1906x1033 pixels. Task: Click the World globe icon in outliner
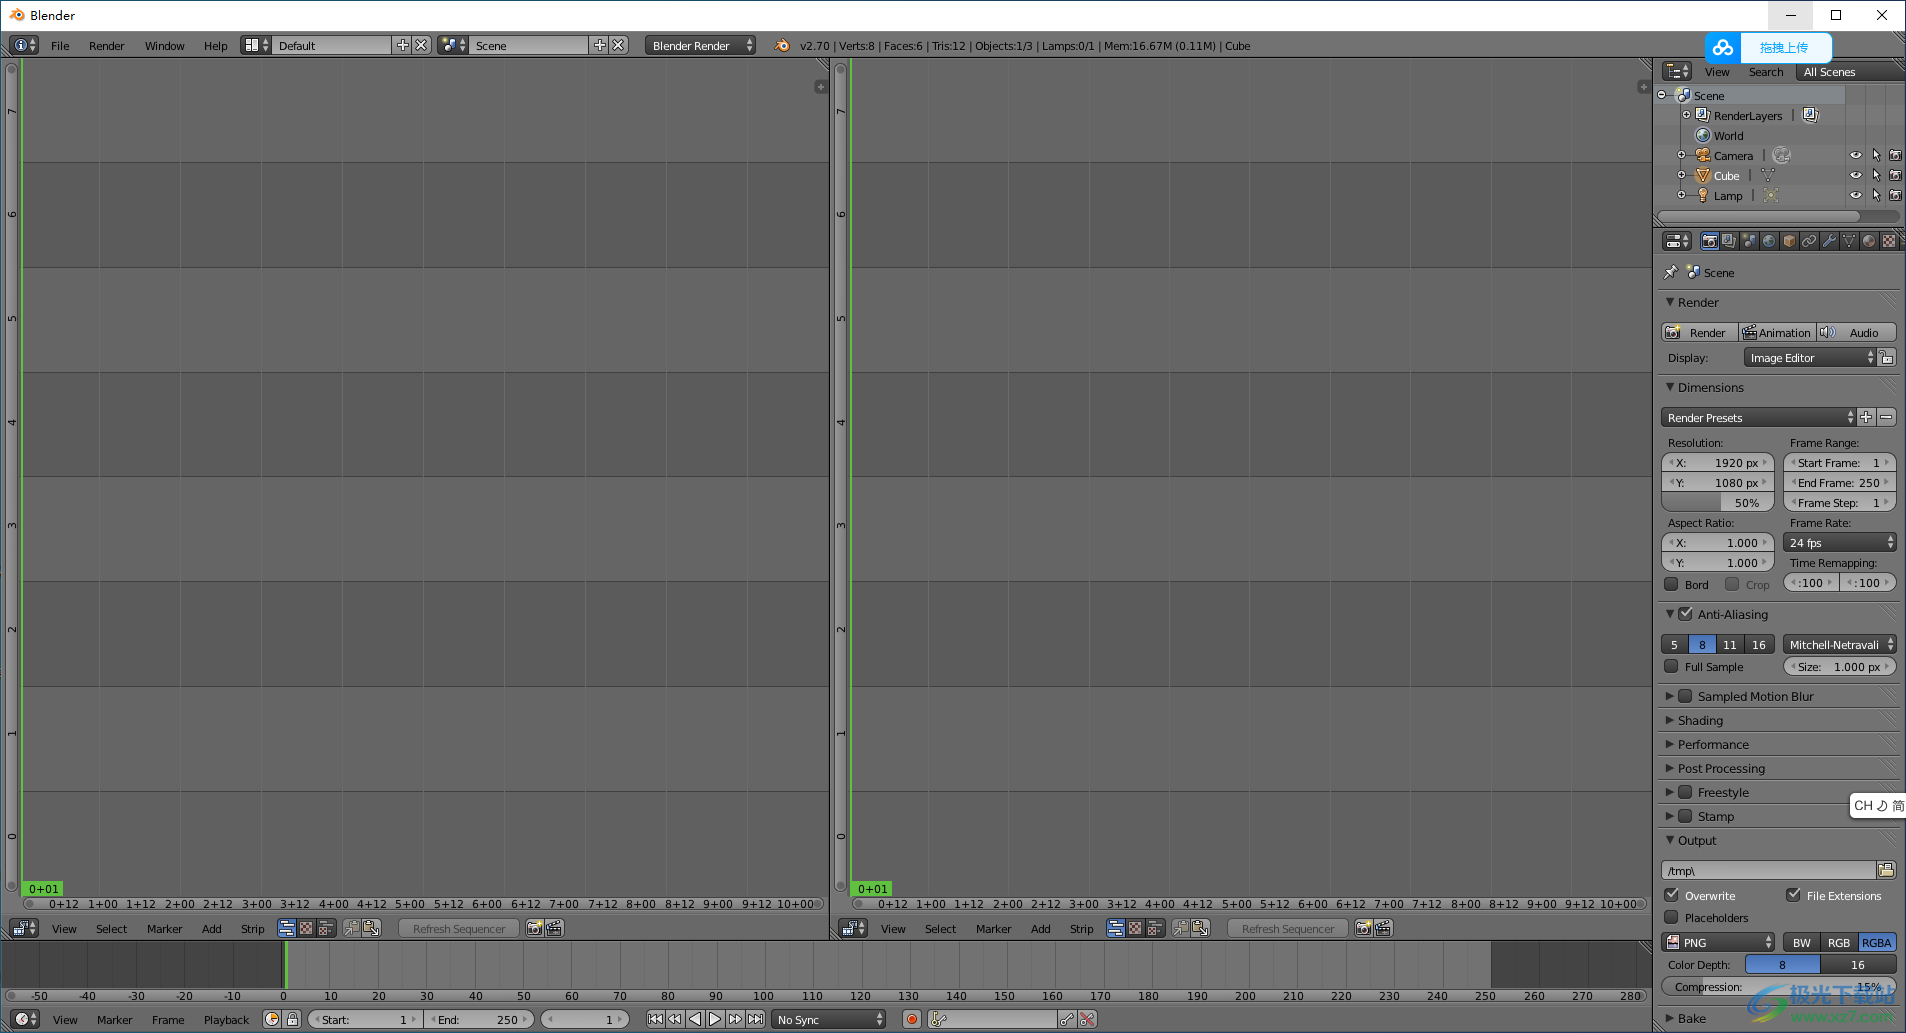pyautogui.click(x=1703, y=136)
